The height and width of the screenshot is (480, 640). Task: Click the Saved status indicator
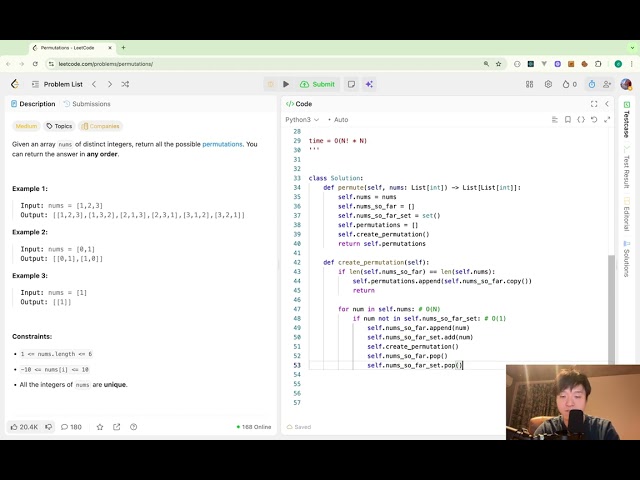(x=299, y=427)
